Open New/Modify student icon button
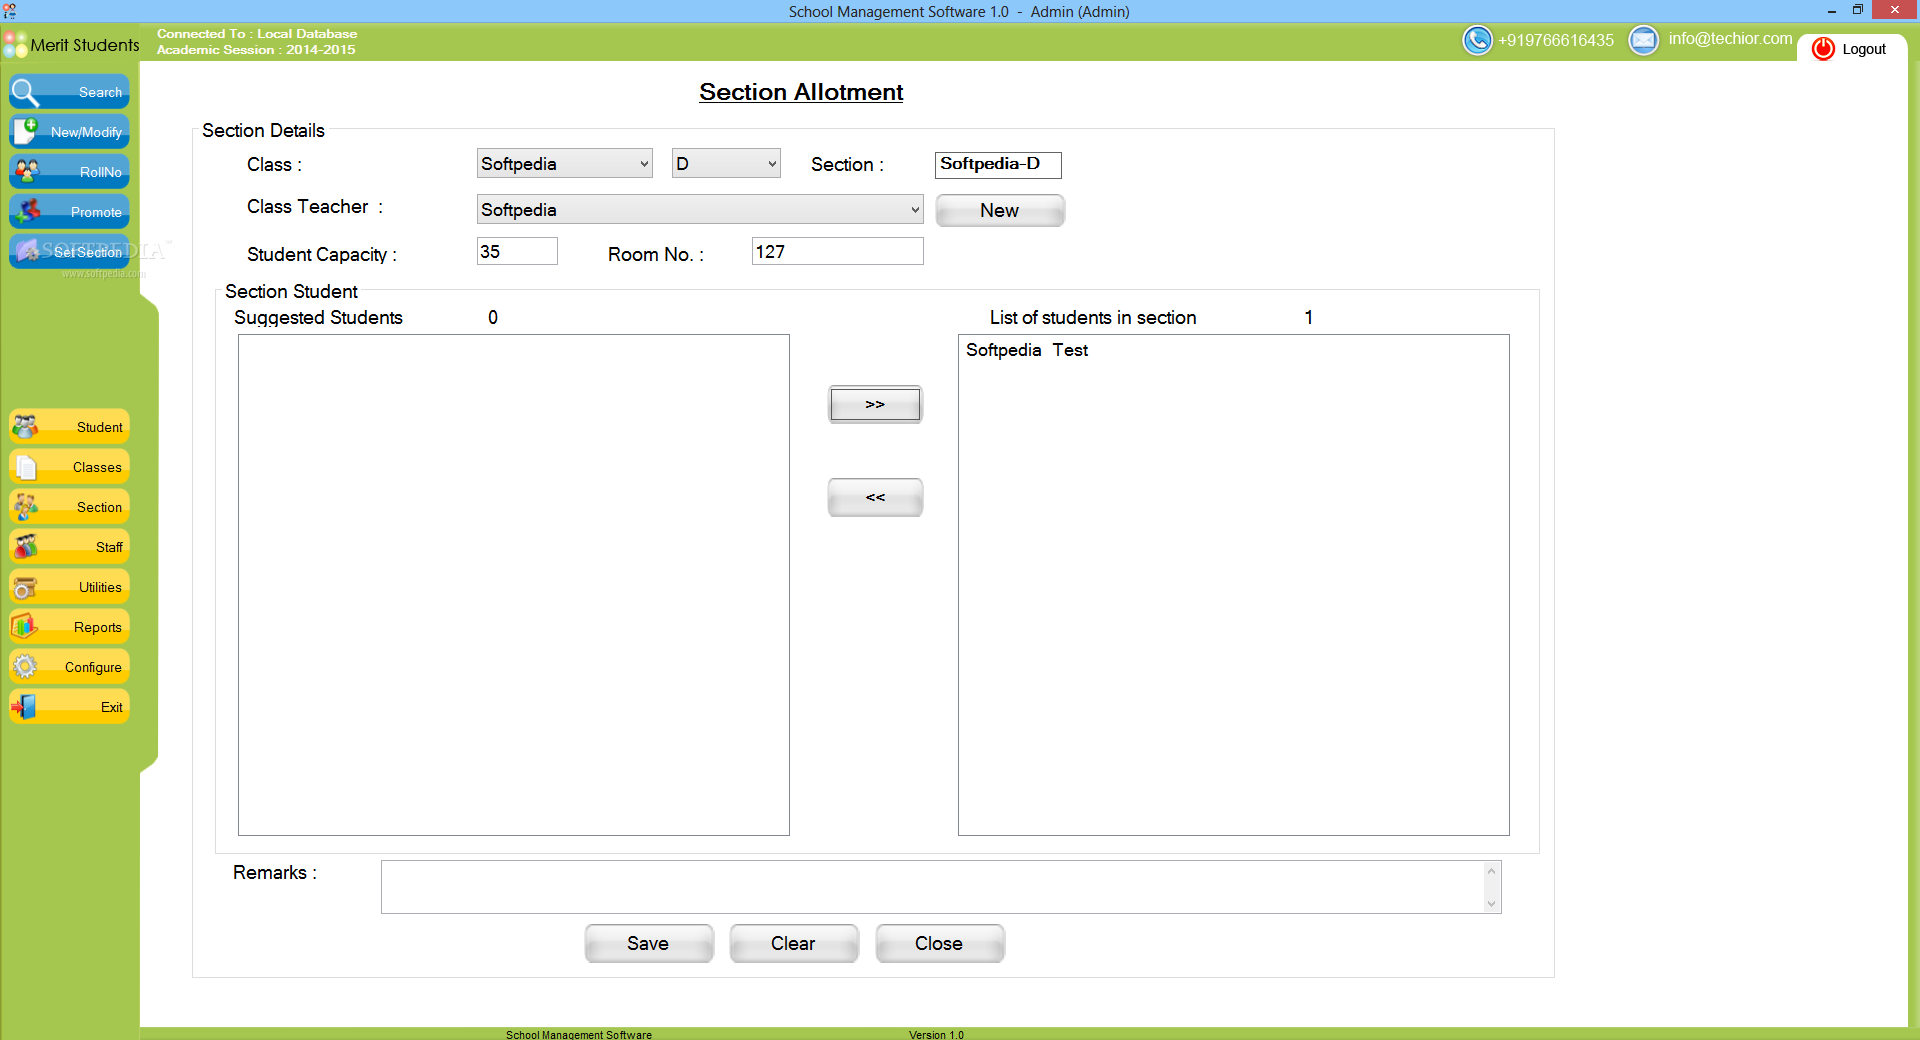Viewport: 1920px width, 1040px height. (26, 131)
